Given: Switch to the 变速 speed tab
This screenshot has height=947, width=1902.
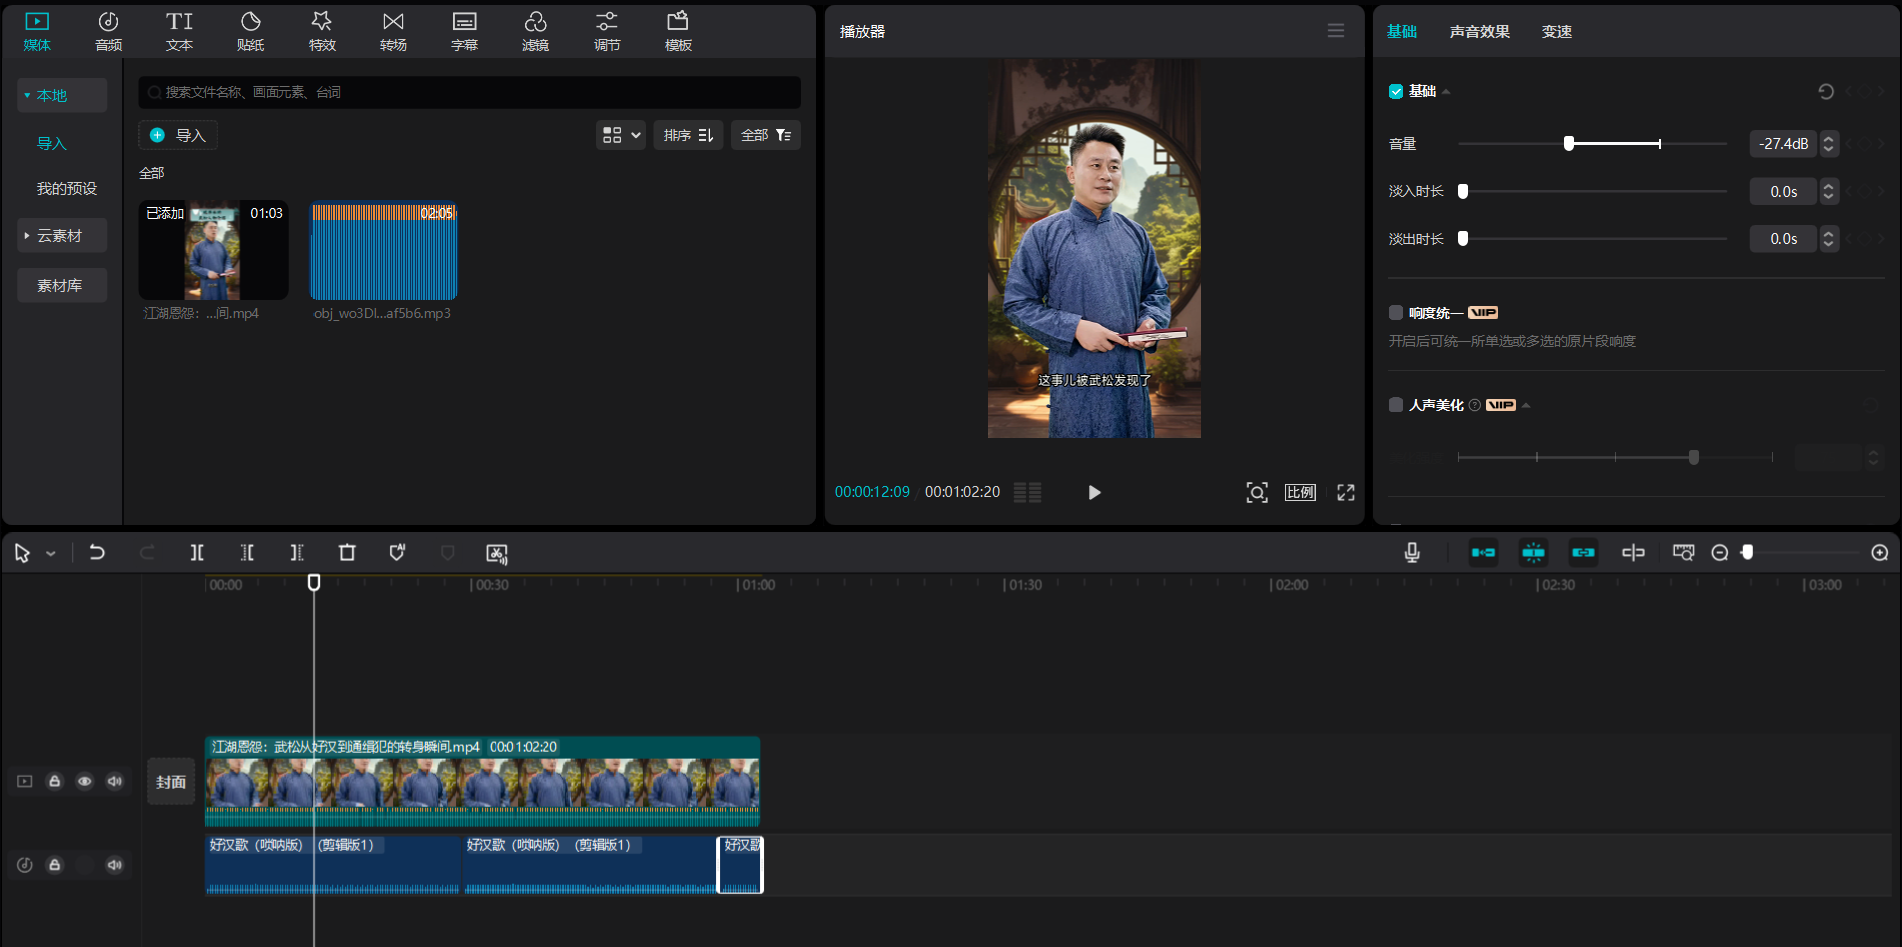Looking at the screenshot, I should point(1556,31).
